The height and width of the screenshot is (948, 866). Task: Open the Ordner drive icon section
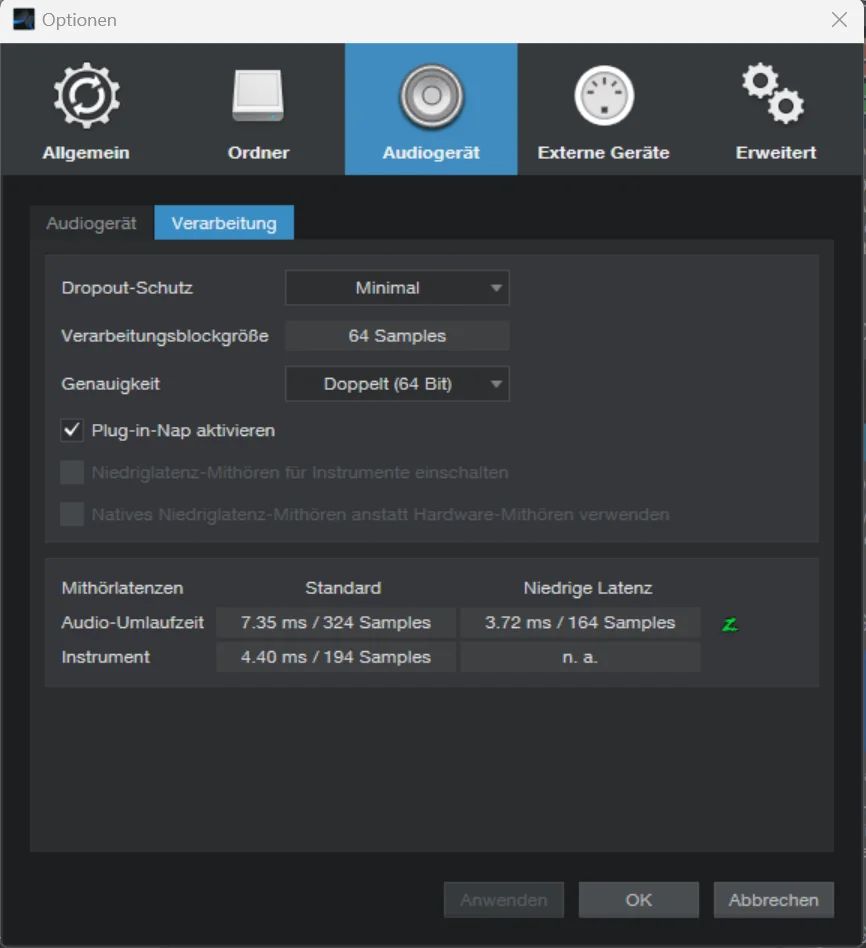[x=258, y=96]
